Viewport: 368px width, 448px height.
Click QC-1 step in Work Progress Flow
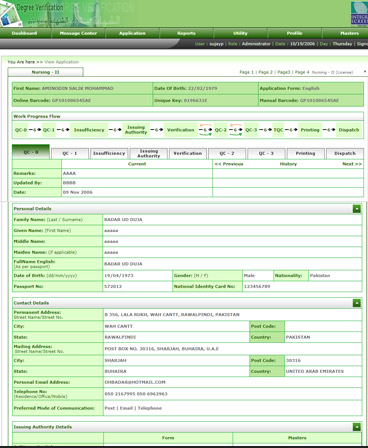[49, 130]
